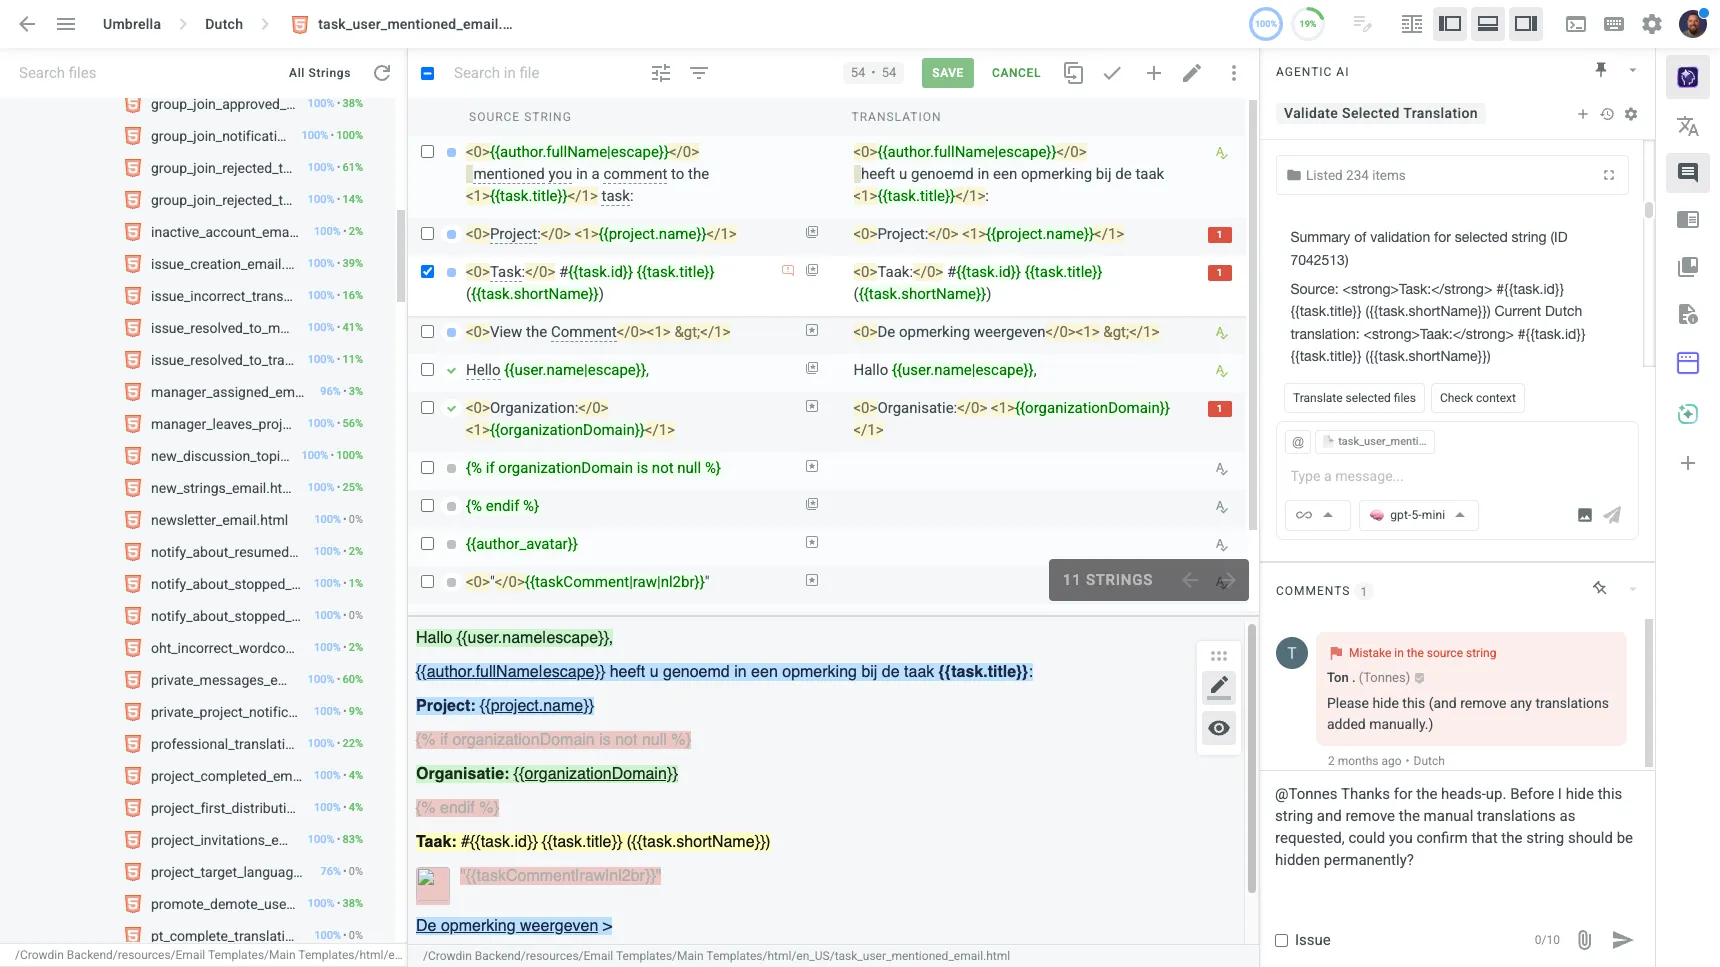This screenshot has height=967, width=1720.
Task: Attach a file to the comment
Action: [x=1584, y=940]
